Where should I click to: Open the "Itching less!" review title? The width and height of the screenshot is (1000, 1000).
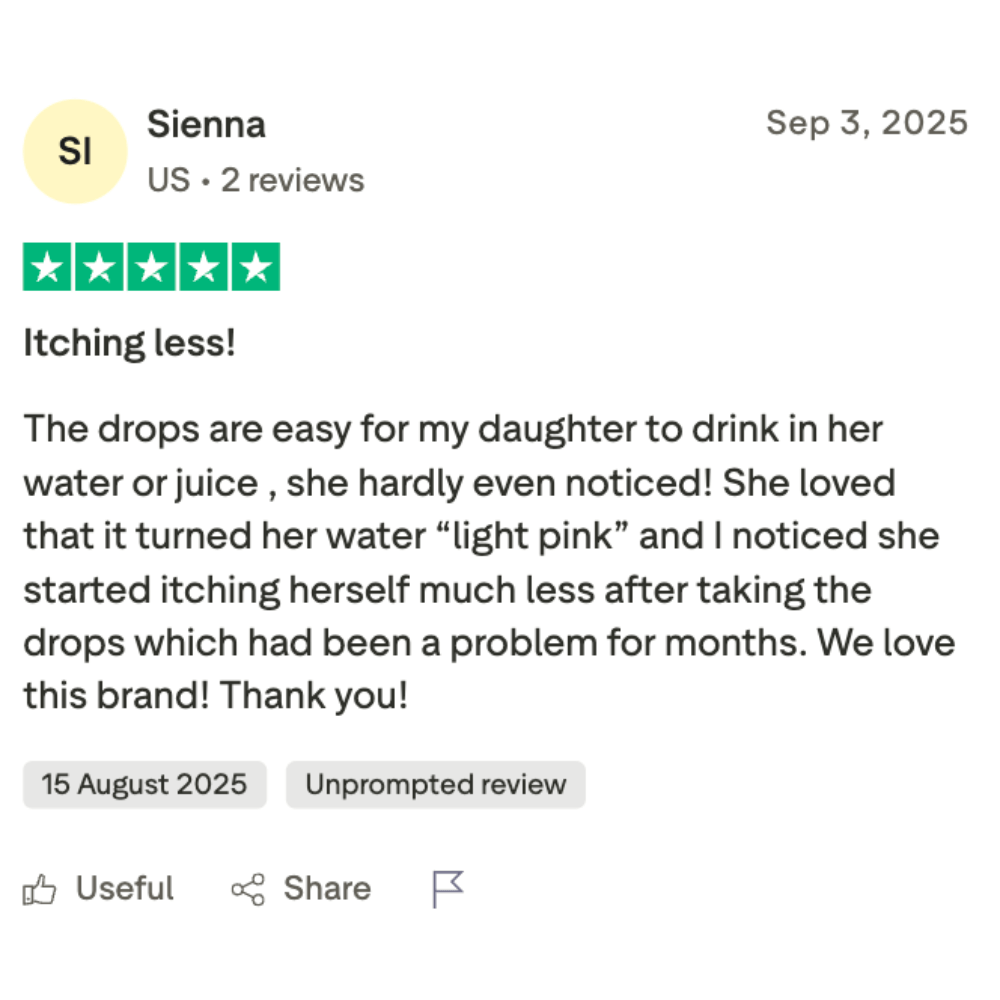coord(129,344)
